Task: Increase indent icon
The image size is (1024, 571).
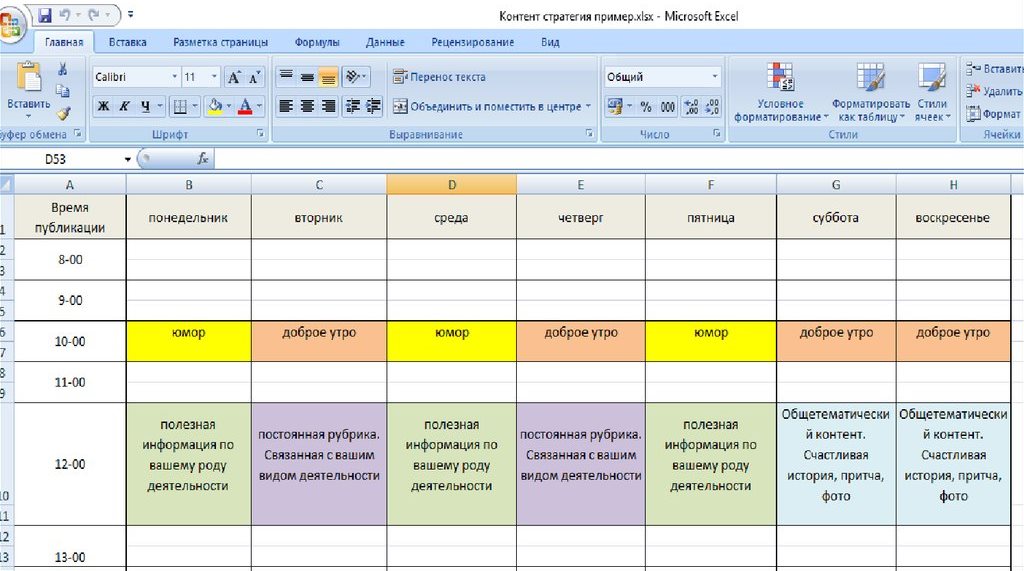Action: point(374,106)
